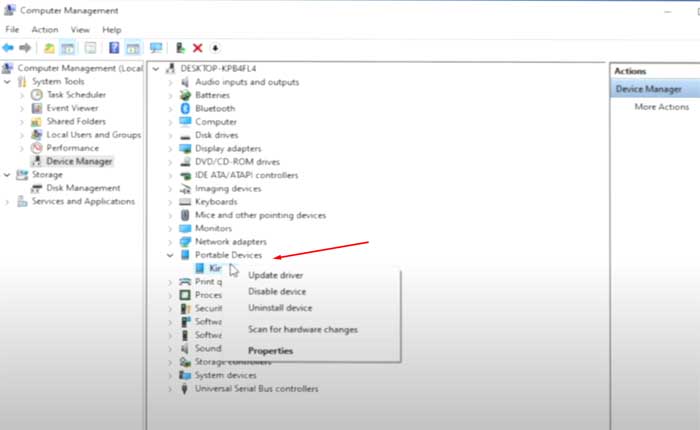Expand the Network adapters category
This screenshot has width=700, height=430.
click(x=171, y=242)
